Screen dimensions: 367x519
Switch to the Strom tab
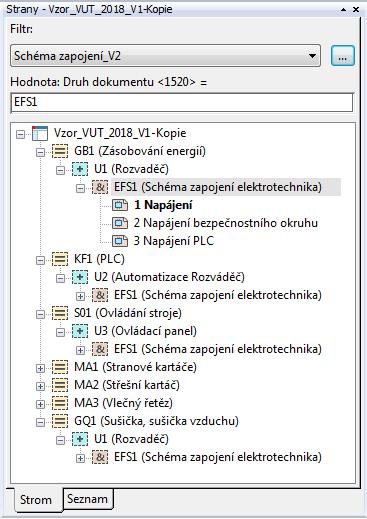pos(36,500)
